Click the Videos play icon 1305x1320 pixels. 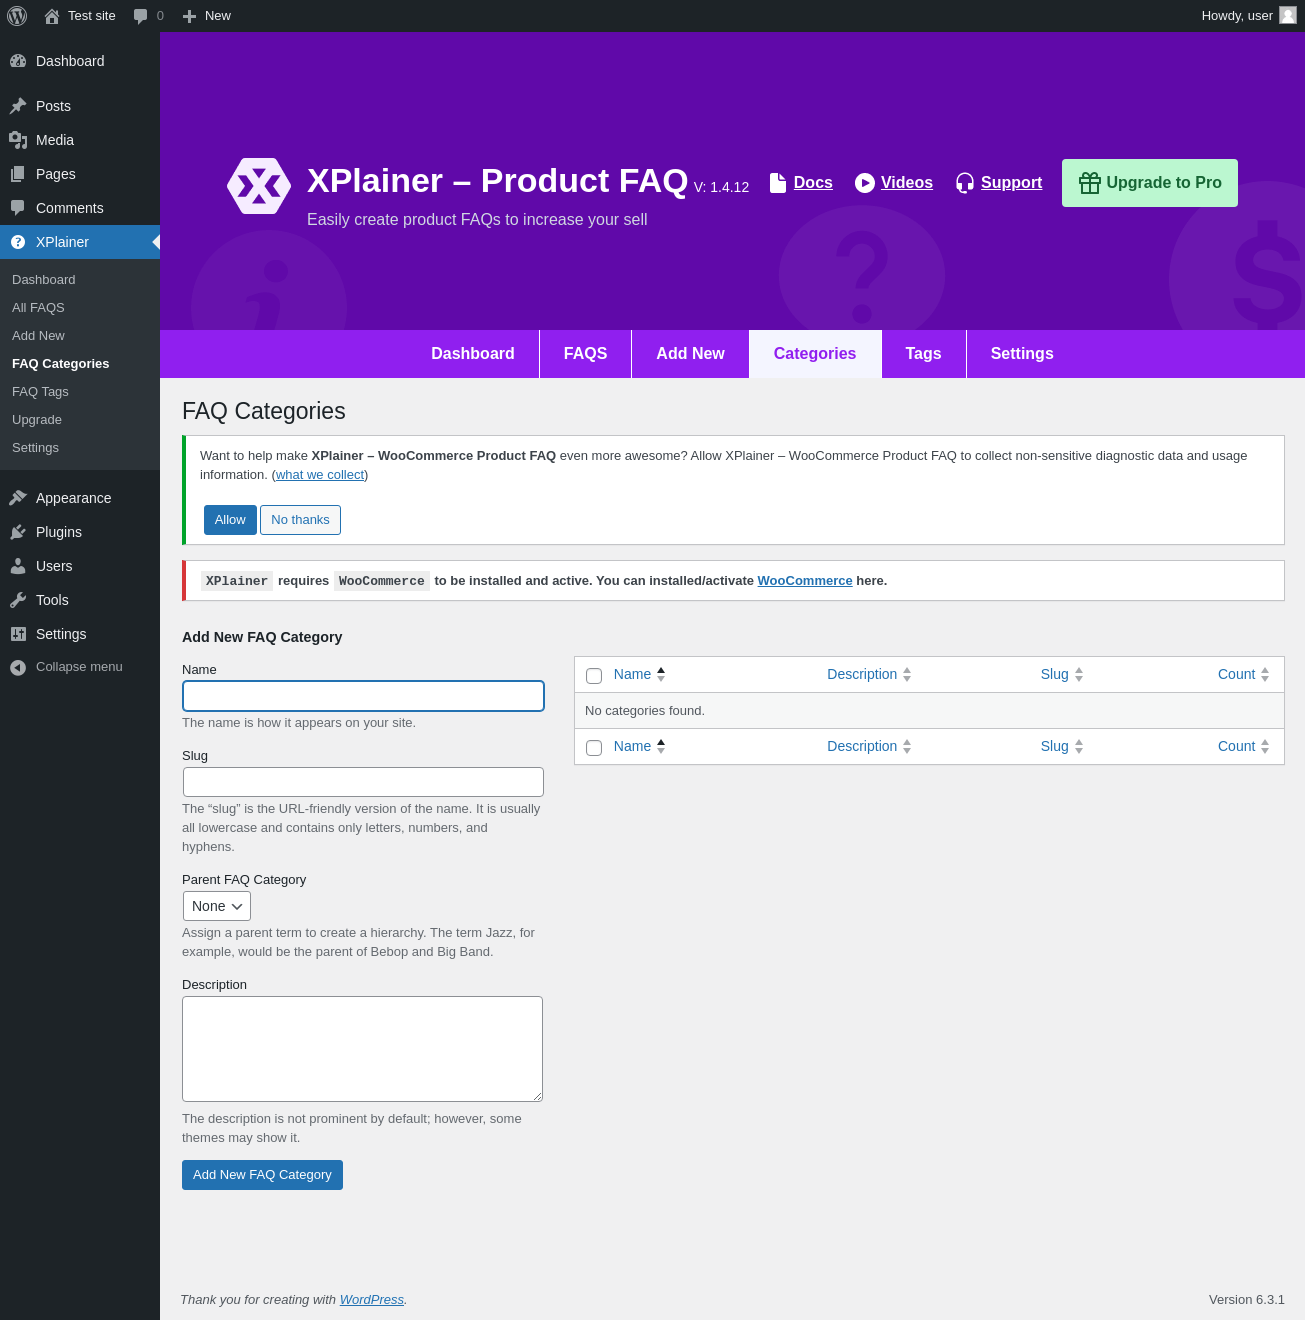coord(865,183)
